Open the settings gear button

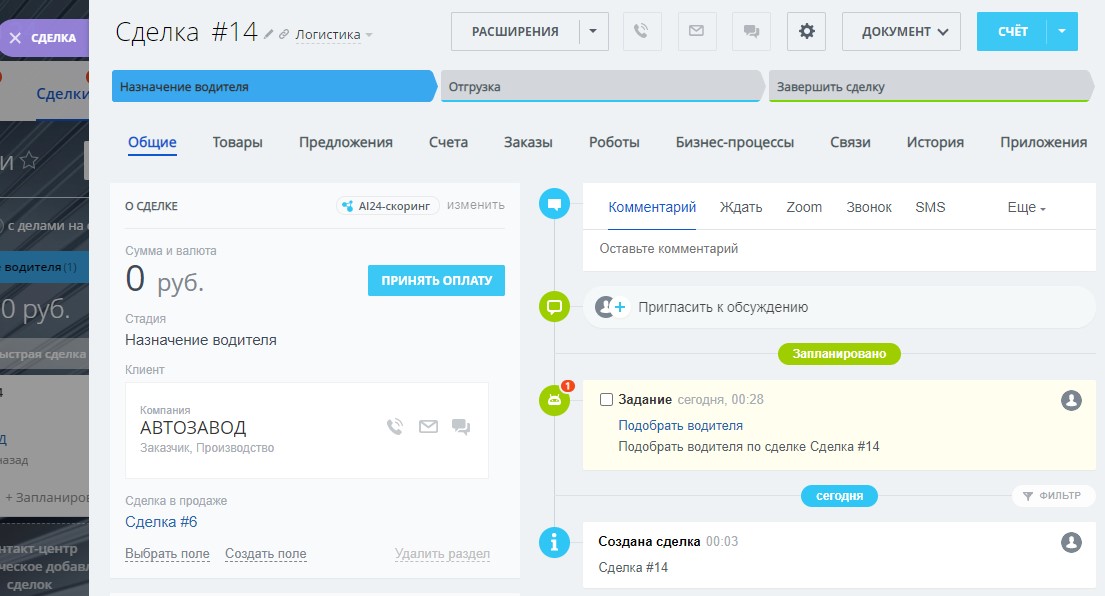806,31
